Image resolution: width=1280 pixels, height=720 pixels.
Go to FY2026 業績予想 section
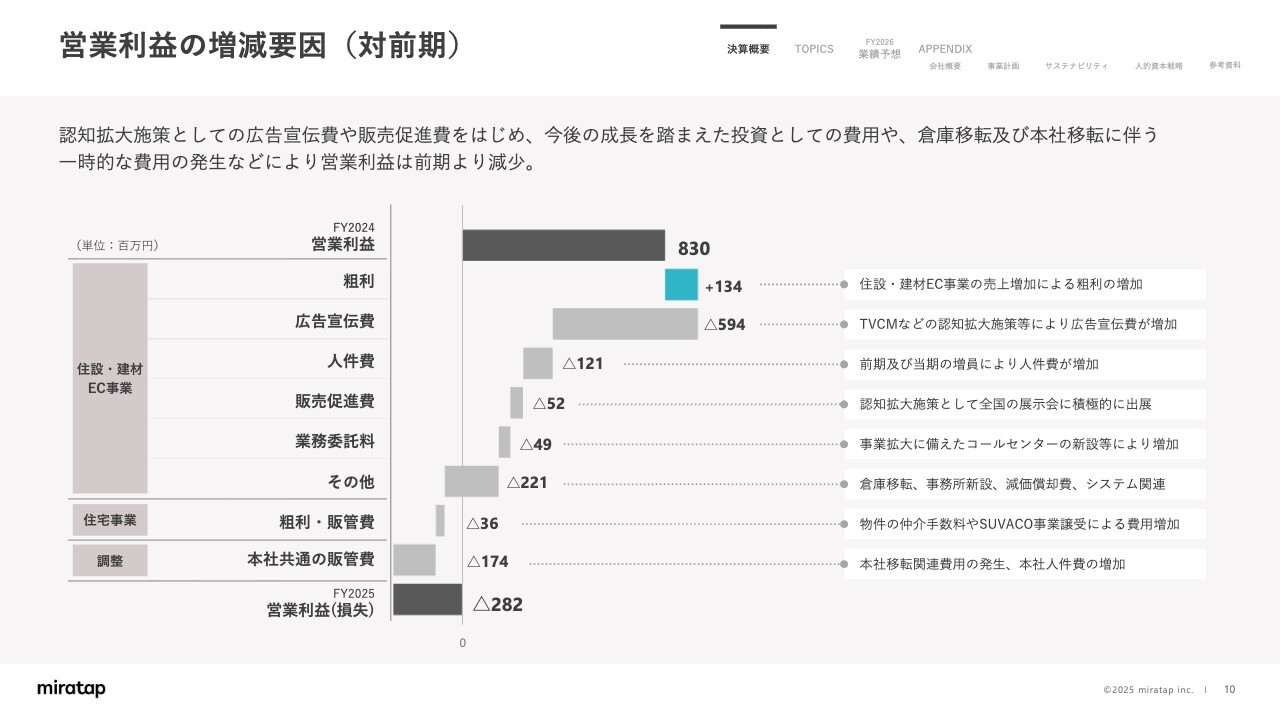pos(879,50)
